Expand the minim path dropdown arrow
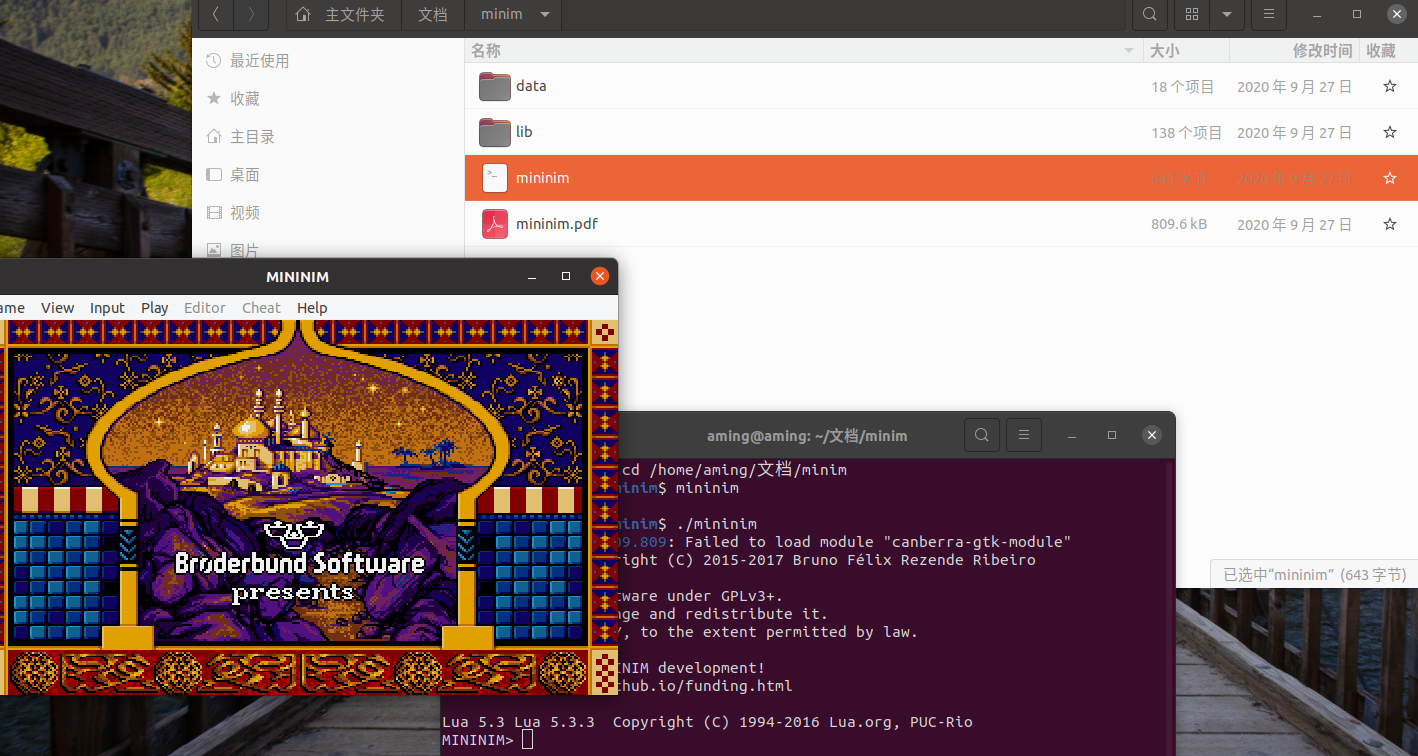1418x756 pixels. click(x=545, y=15)
